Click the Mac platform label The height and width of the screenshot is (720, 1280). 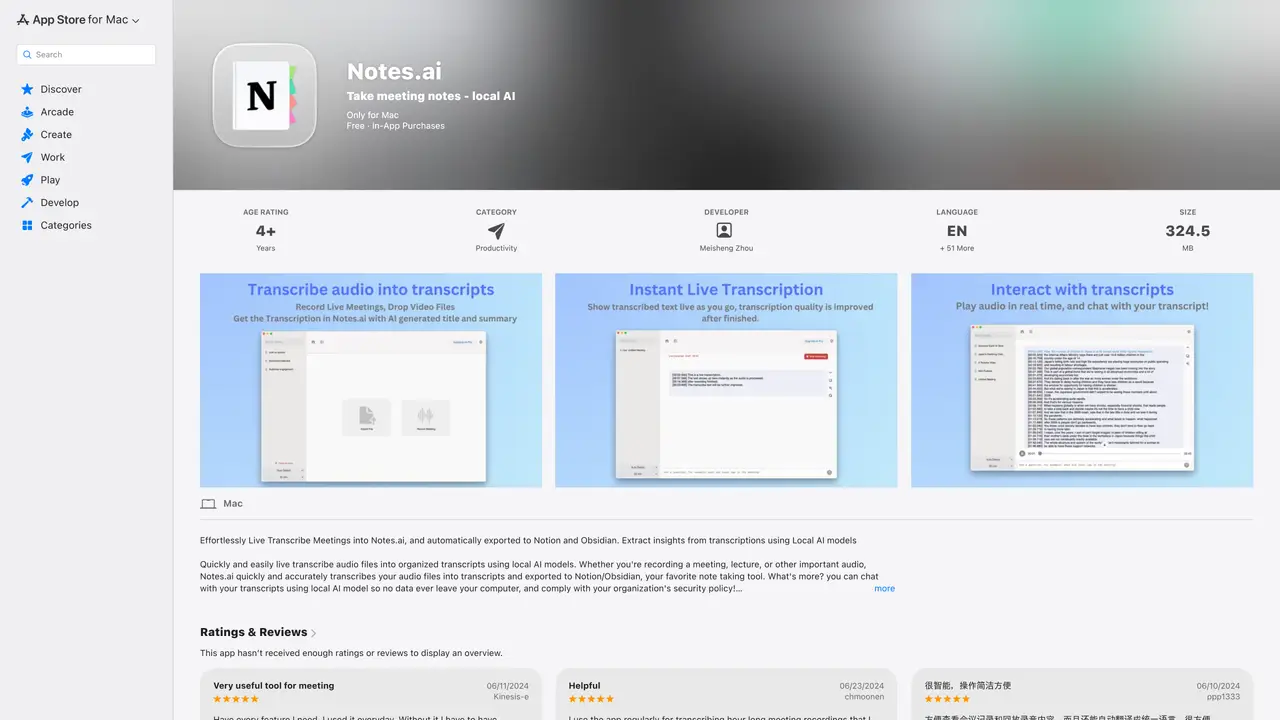pyautogui.click(x=233, y=504)
